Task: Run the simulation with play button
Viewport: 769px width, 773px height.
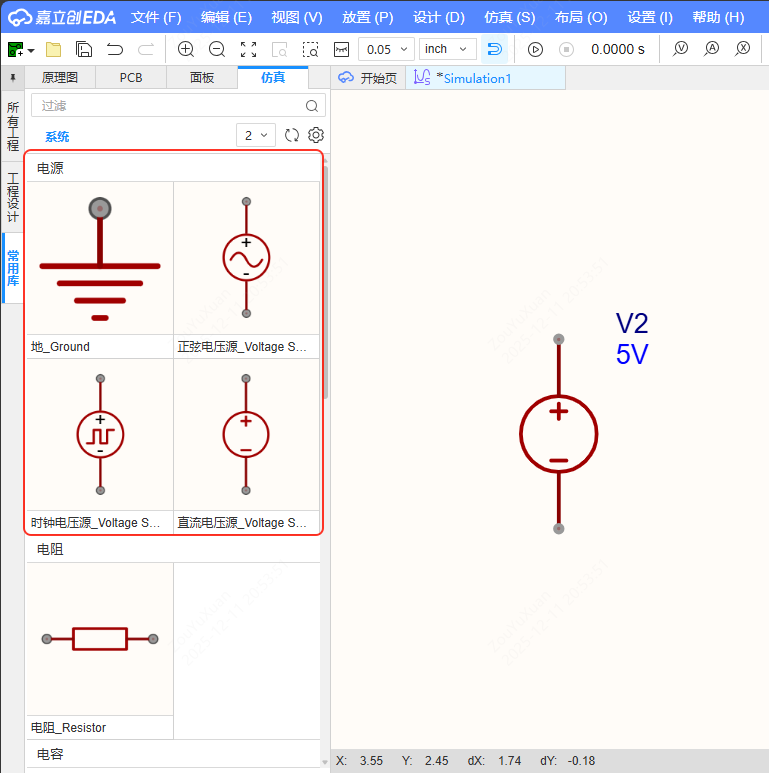Action: 535,49
